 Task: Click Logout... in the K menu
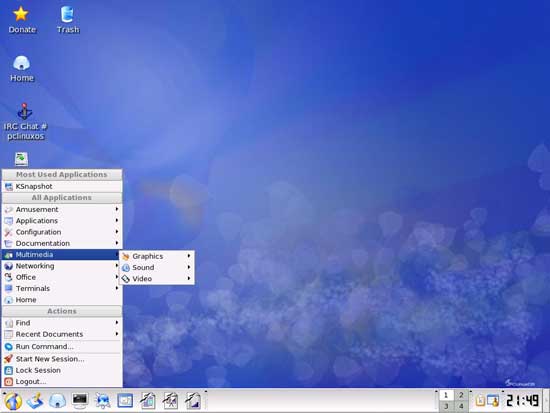tap(62, 381)
